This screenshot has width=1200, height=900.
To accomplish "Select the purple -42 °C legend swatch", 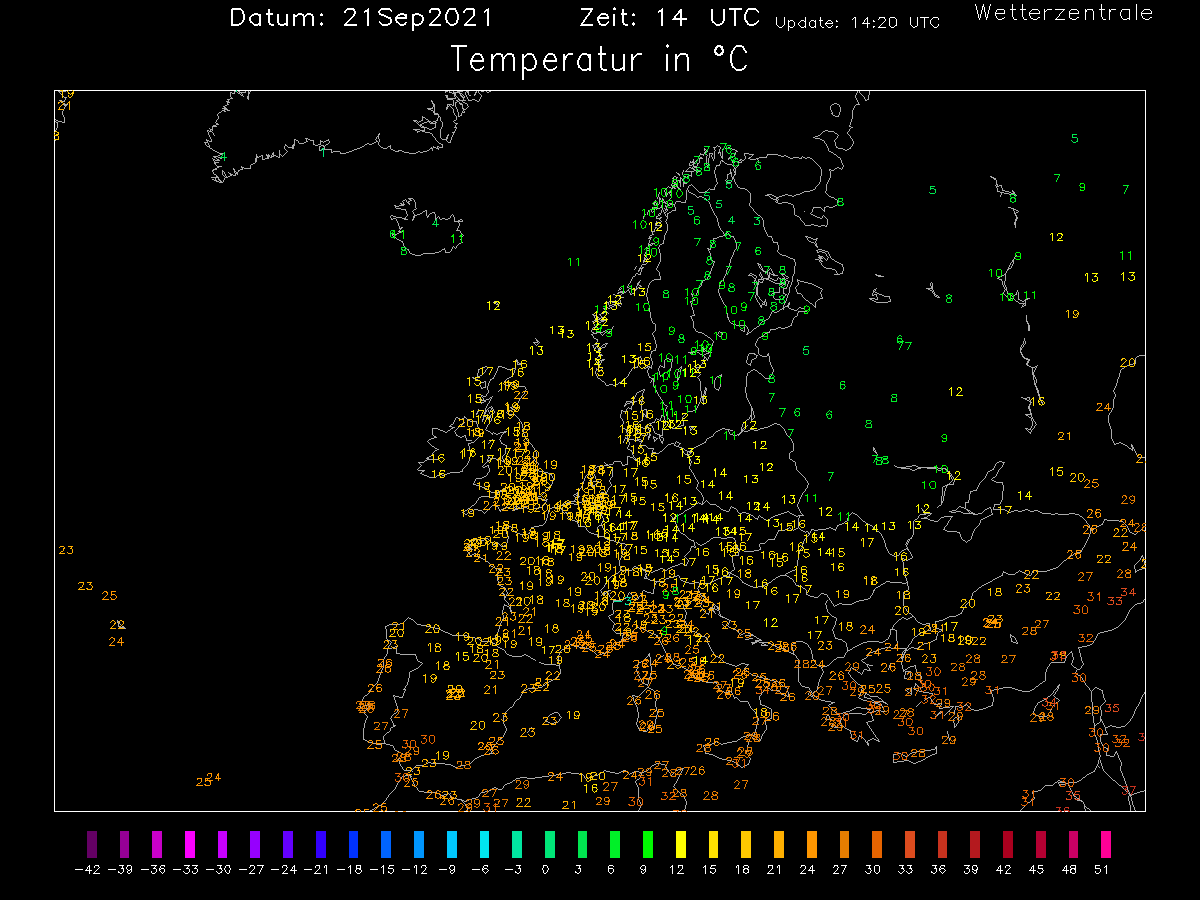I will 92,842.
